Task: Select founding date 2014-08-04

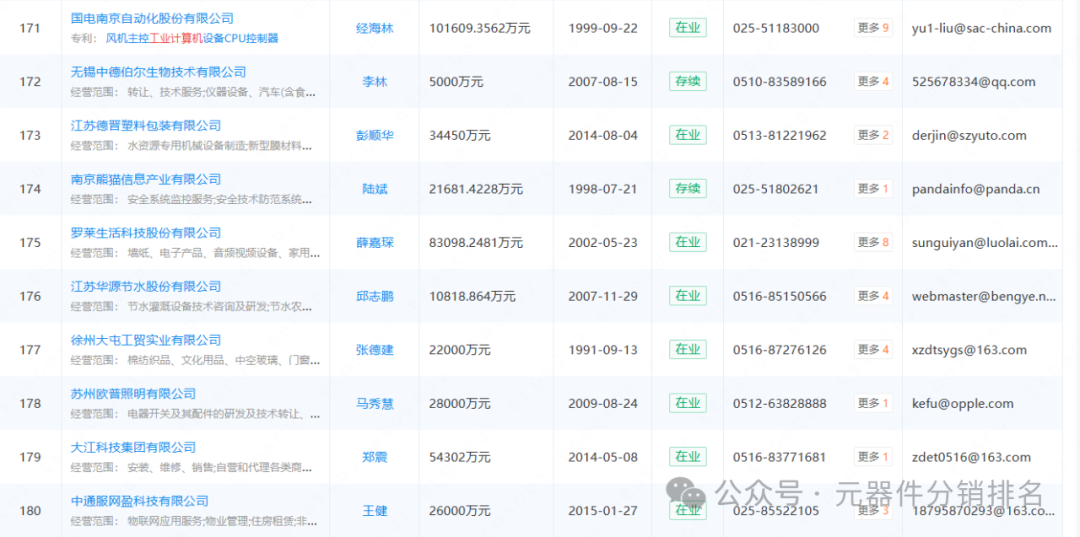Action: click(x=603, y=136)
